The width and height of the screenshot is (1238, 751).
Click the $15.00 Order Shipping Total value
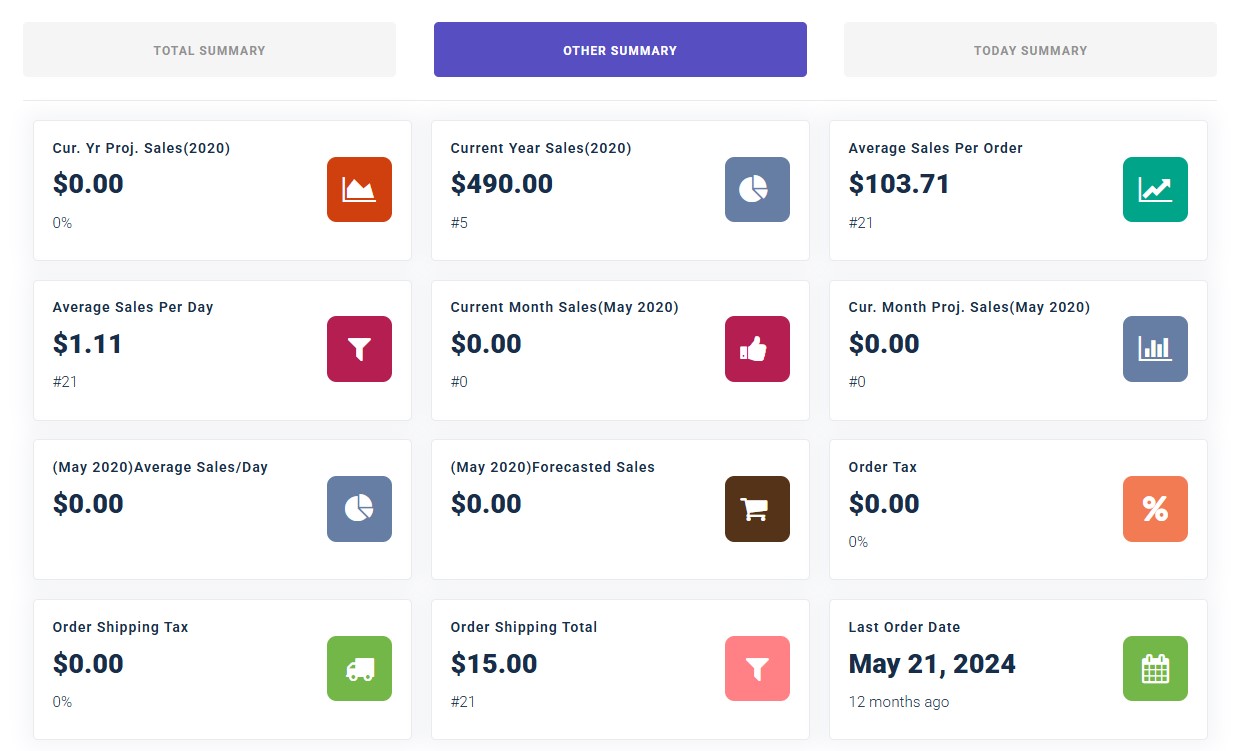(494, 664)
